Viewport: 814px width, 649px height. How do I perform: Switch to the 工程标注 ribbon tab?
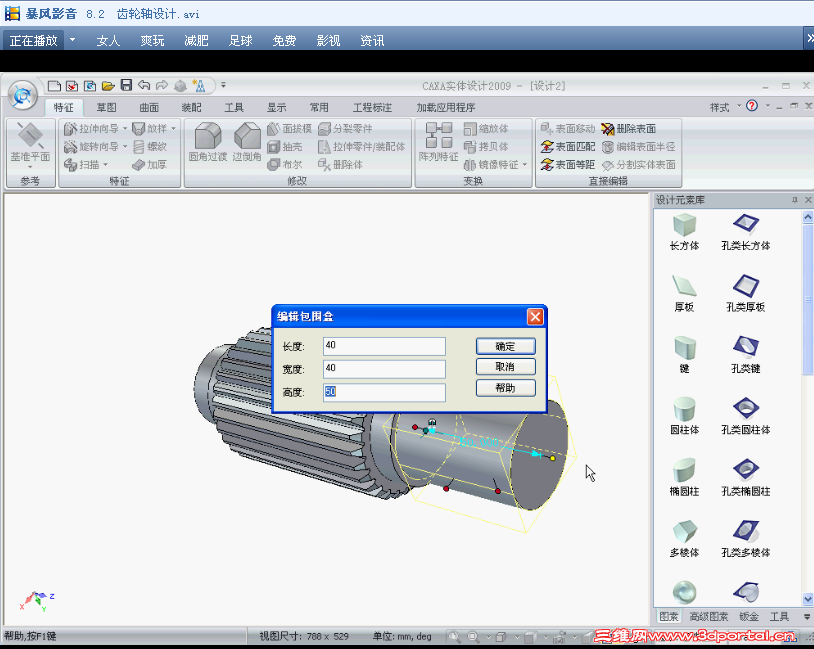pos(372,107)
